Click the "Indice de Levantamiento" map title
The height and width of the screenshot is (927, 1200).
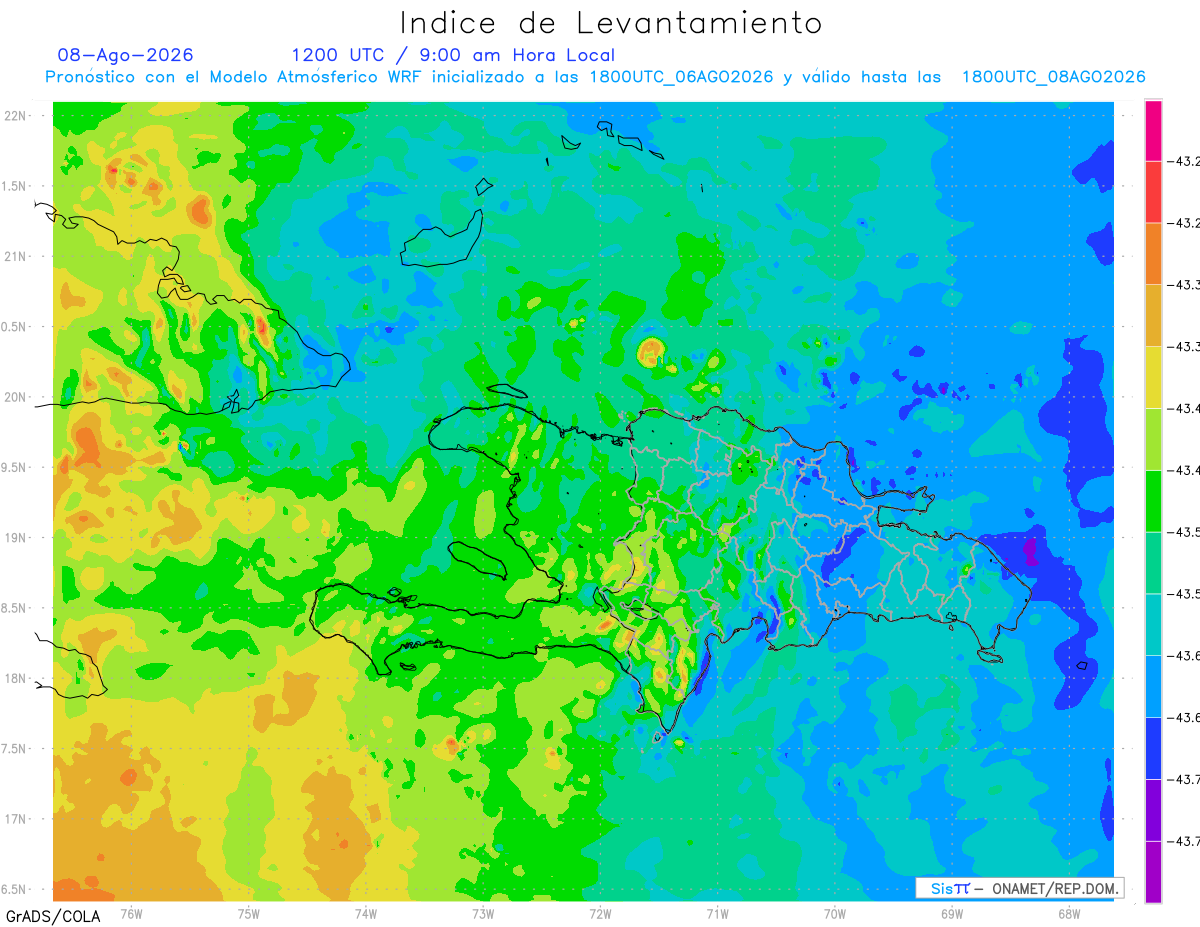pos(611,23)
